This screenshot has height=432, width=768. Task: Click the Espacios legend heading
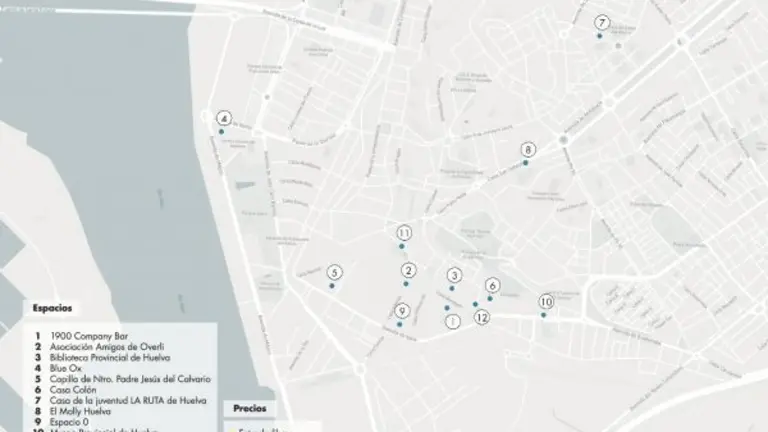pyautogui.click(x=52, y=309)
